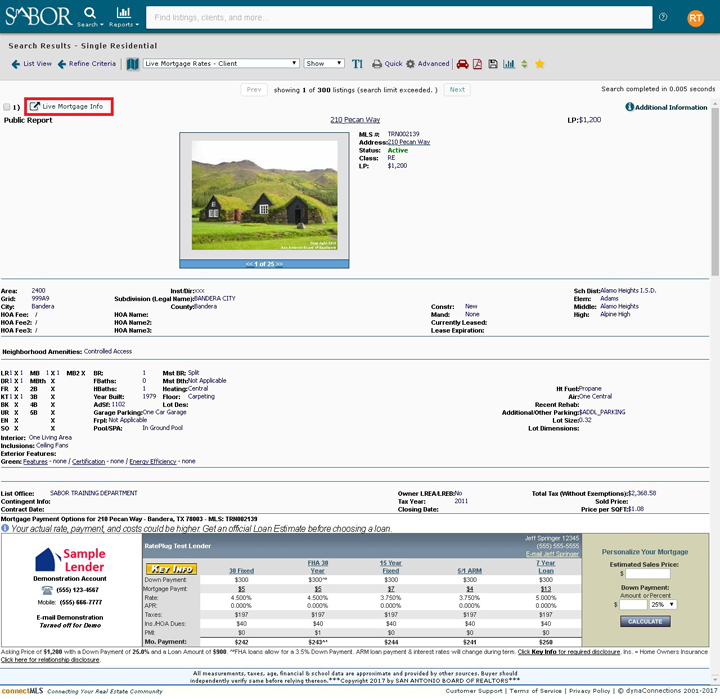Click the red car driving directions icon
The height and width of the screenshot is (699, 720).
coord(462,64)
